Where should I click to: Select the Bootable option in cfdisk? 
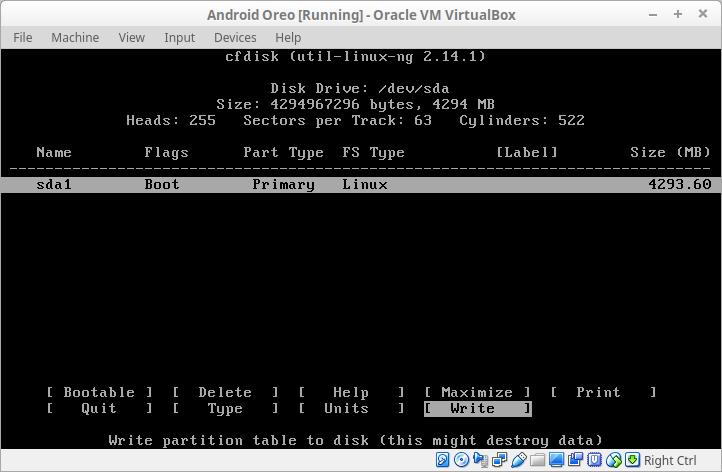(x=99, y=392)
